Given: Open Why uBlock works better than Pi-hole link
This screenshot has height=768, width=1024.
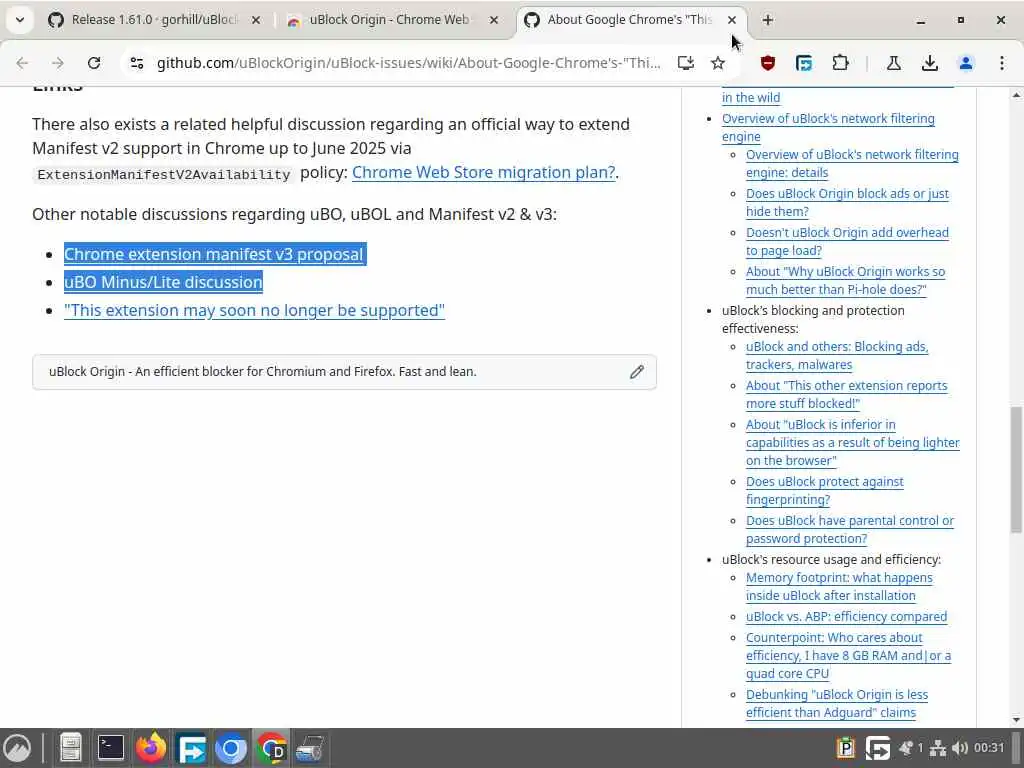Looking at the screenshot, I should pos(845,280).
